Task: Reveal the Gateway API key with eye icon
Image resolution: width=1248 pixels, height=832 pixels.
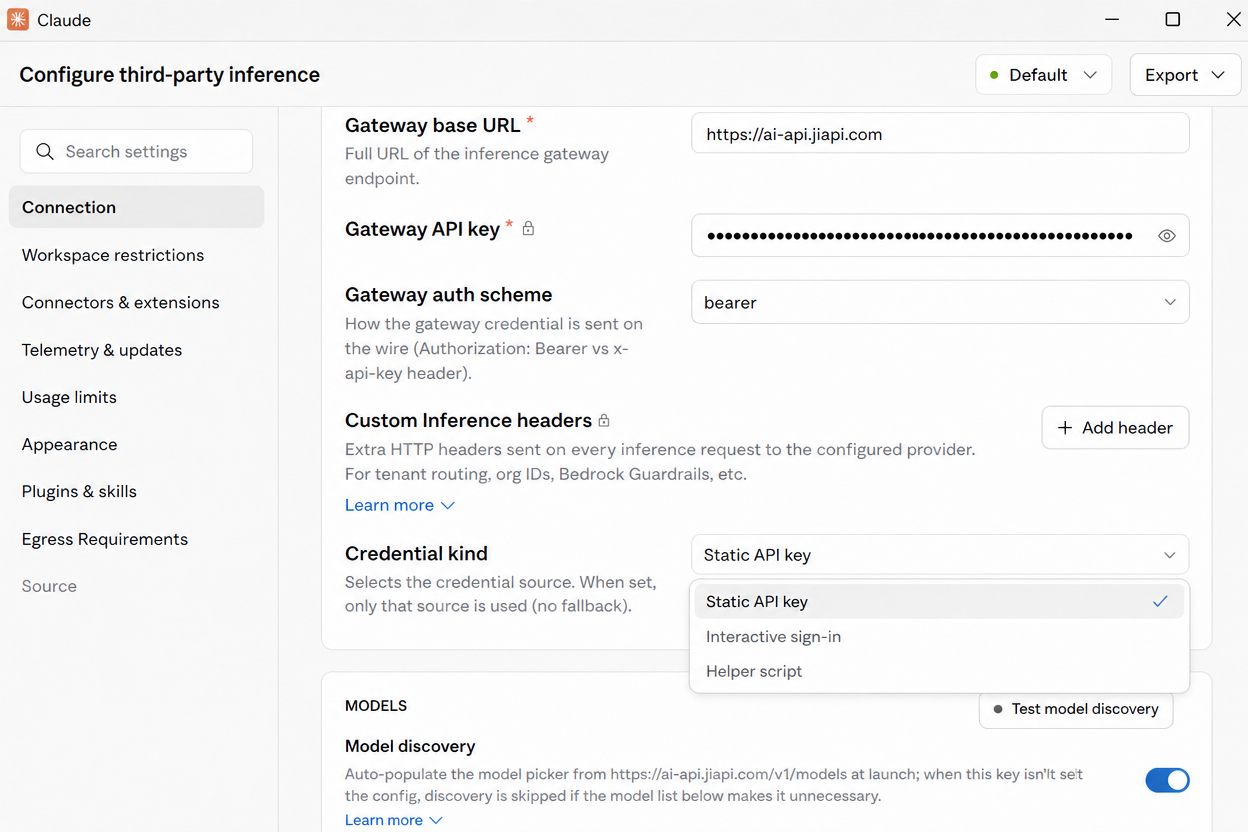Action: point(1166,236)
